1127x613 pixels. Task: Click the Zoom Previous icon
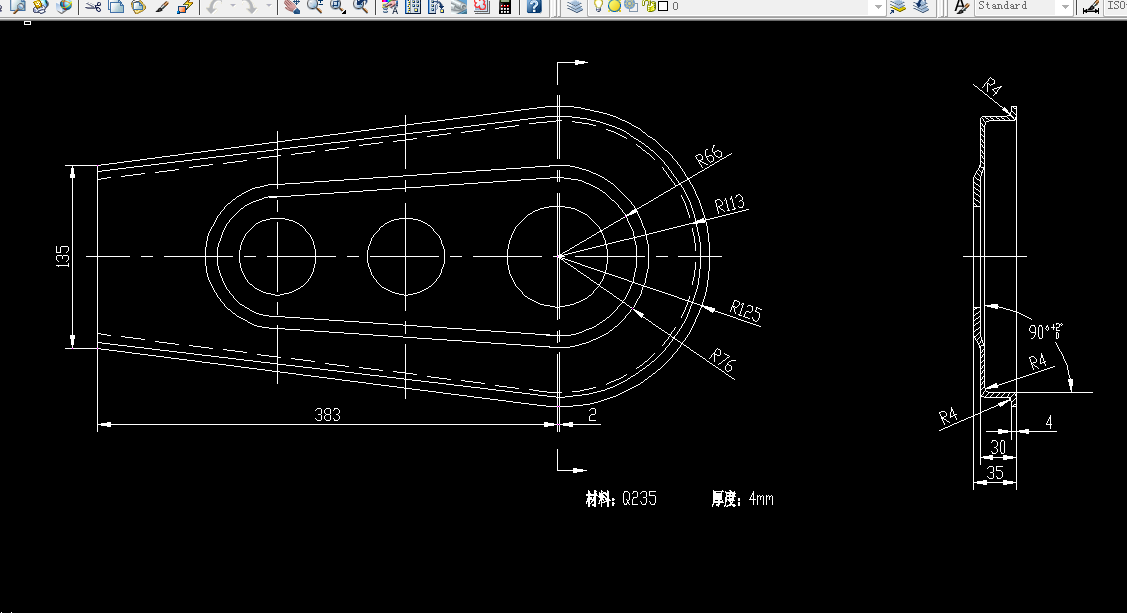pos(361,6)
